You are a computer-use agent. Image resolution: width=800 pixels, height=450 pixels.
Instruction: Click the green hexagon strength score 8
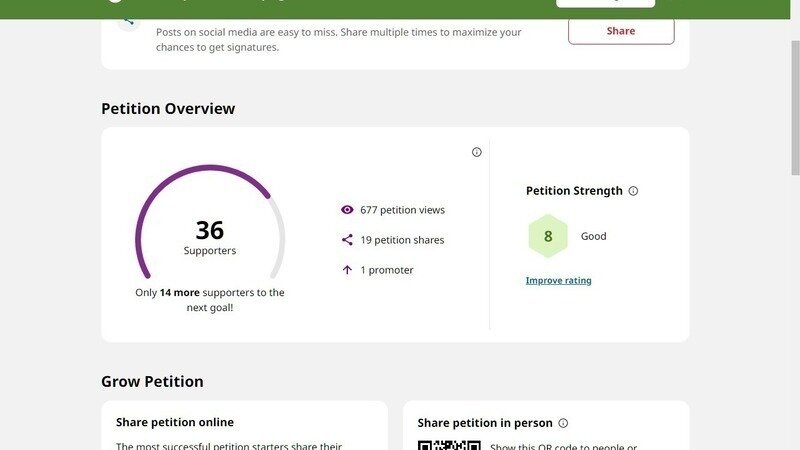click(547, 237)
